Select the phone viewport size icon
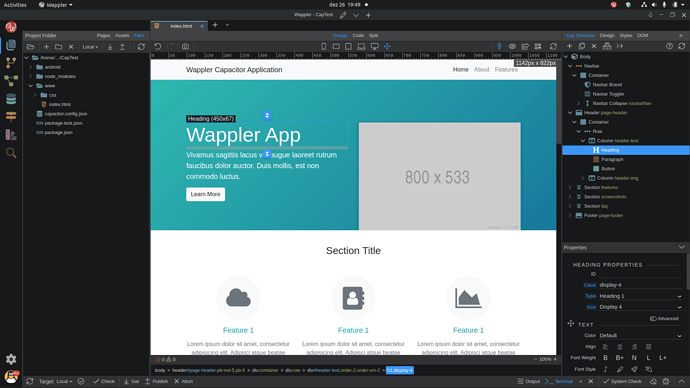 click(x=323, y=46)
